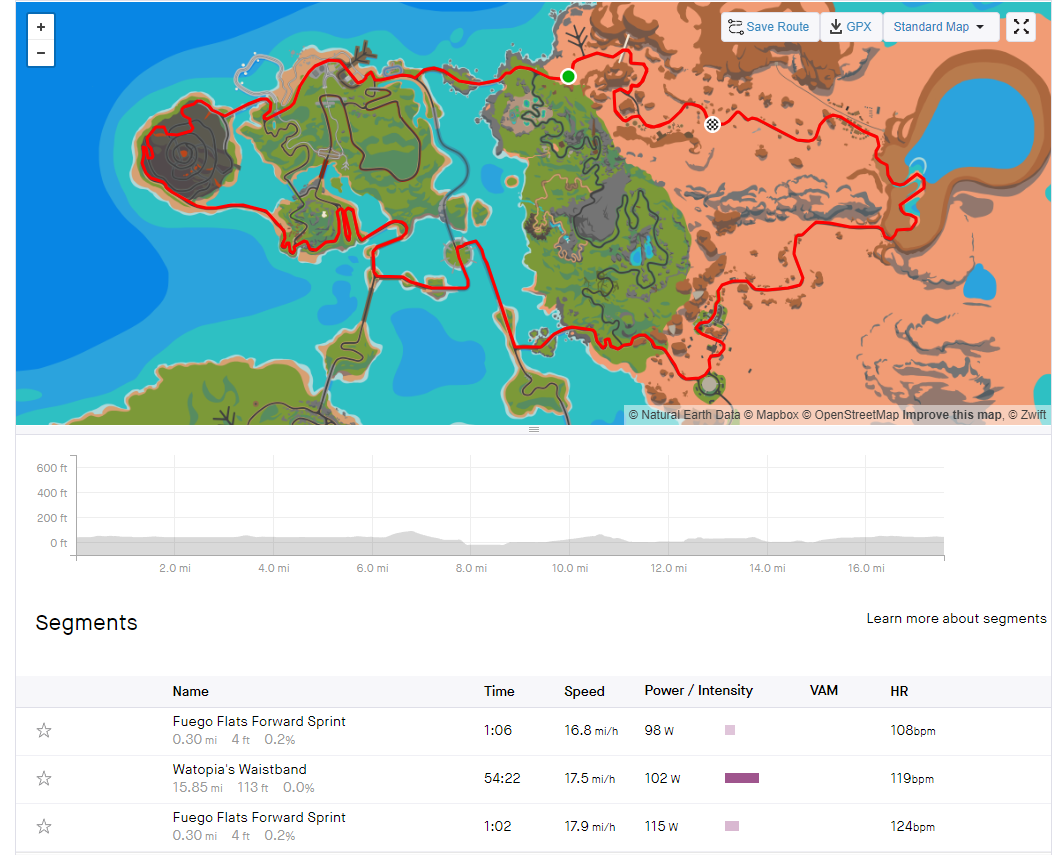Open Learn more about segments link

pos(956,618)
